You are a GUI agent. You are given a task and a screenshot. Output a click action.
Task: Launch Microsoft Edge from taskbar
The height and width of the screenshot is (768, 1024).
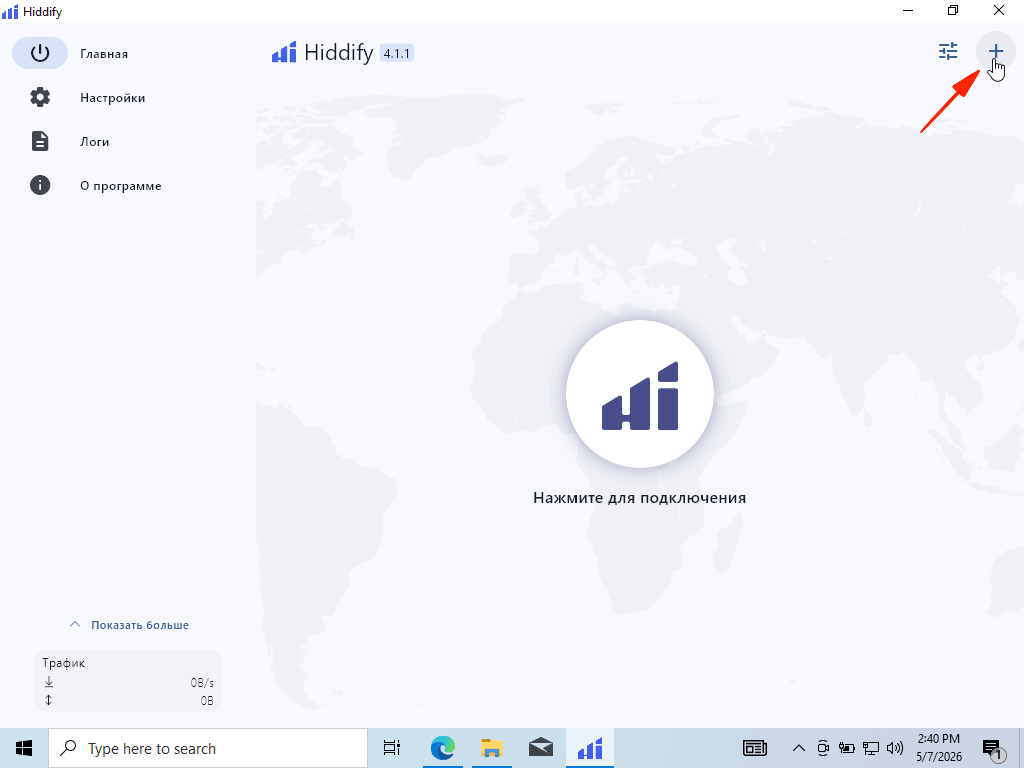point(443,748)
